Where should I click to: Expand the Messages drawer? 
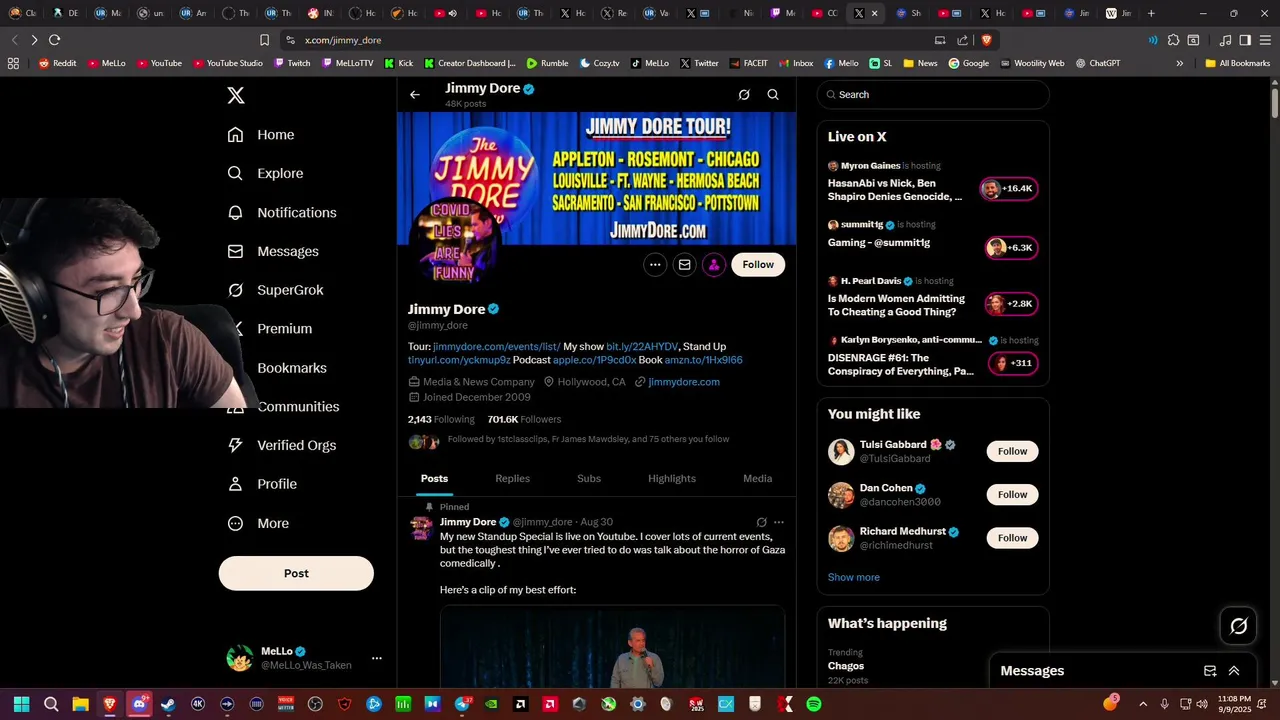point(1234,671)
